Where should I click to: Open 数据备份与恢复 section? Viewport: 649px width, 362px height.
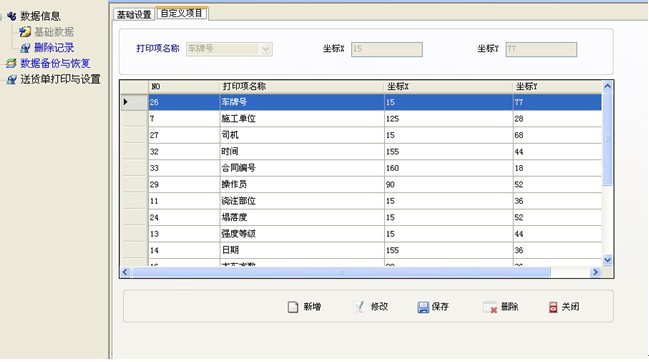click(55, 63)
